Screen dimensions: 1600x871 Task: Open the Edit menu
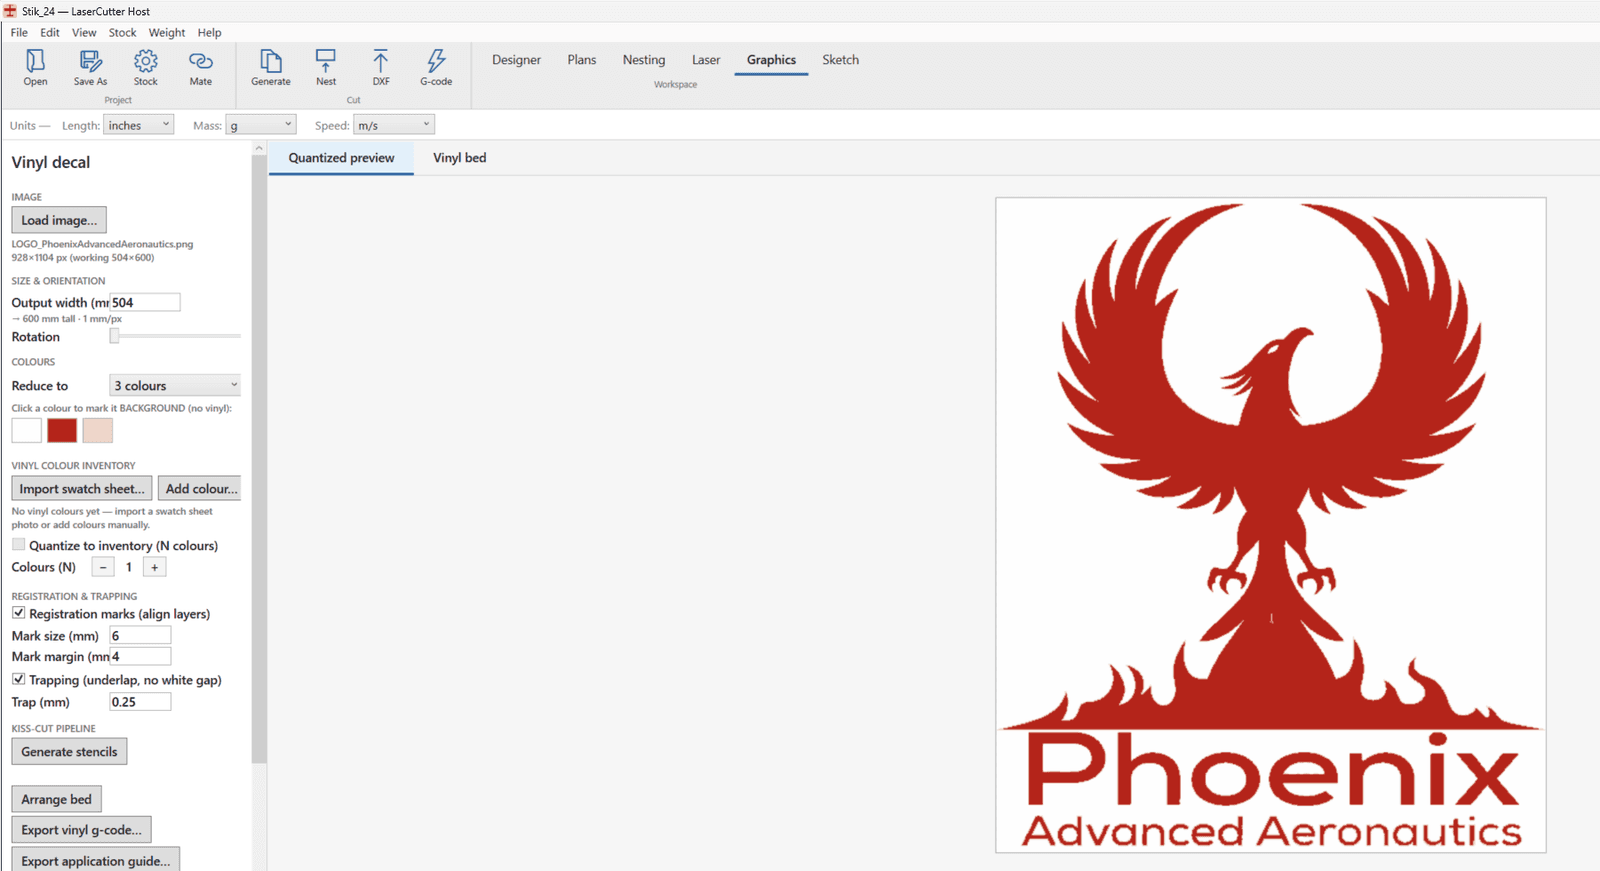click(x=50, y=32)
